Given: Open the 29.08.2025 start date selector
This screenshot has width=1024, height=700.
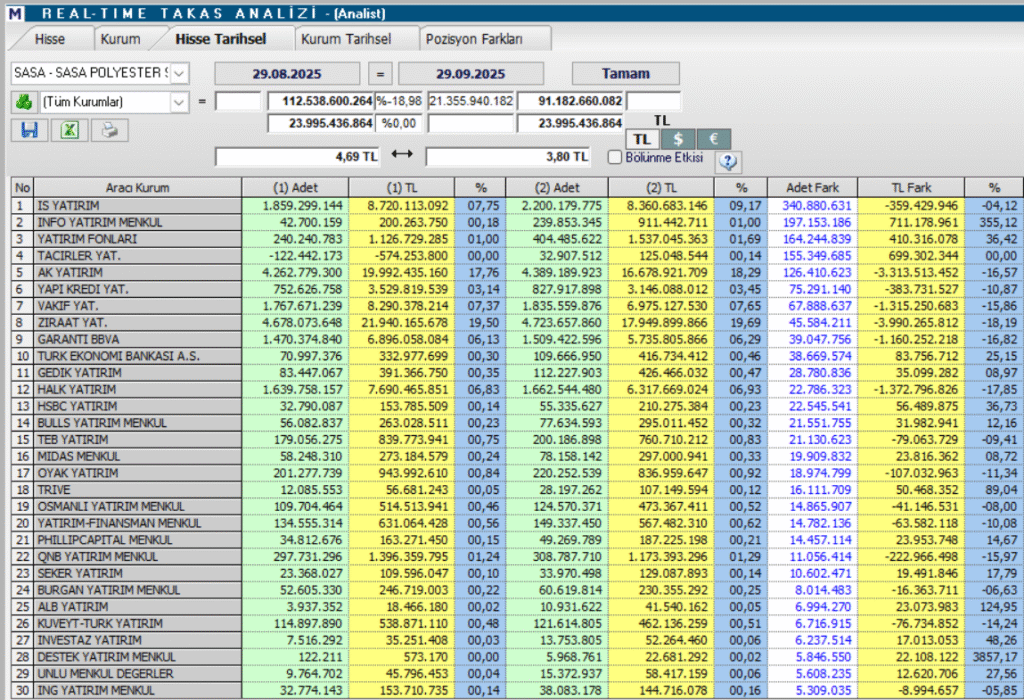Looking at the screenshot, I should (287, 72).
